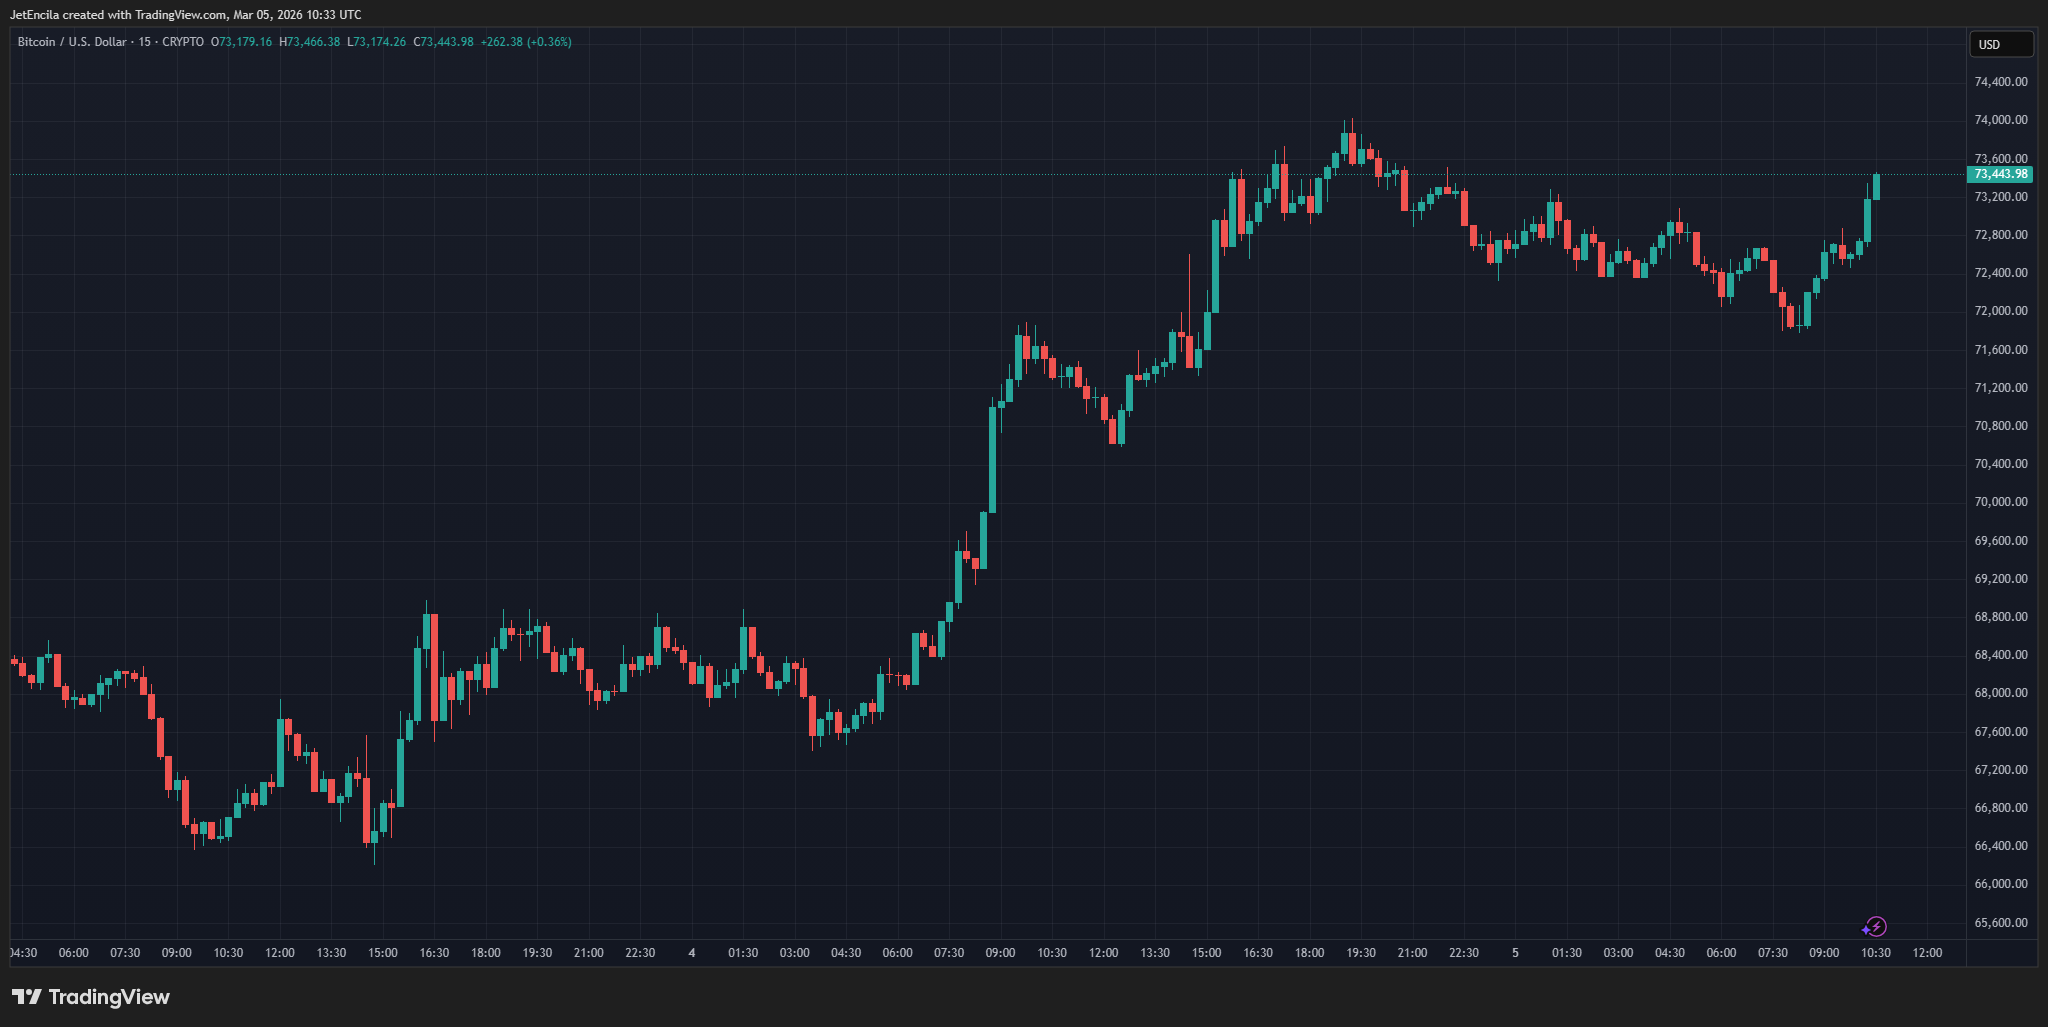Click the Open value O73,179.16
Screen dimensions: 2048x1027
241,42
